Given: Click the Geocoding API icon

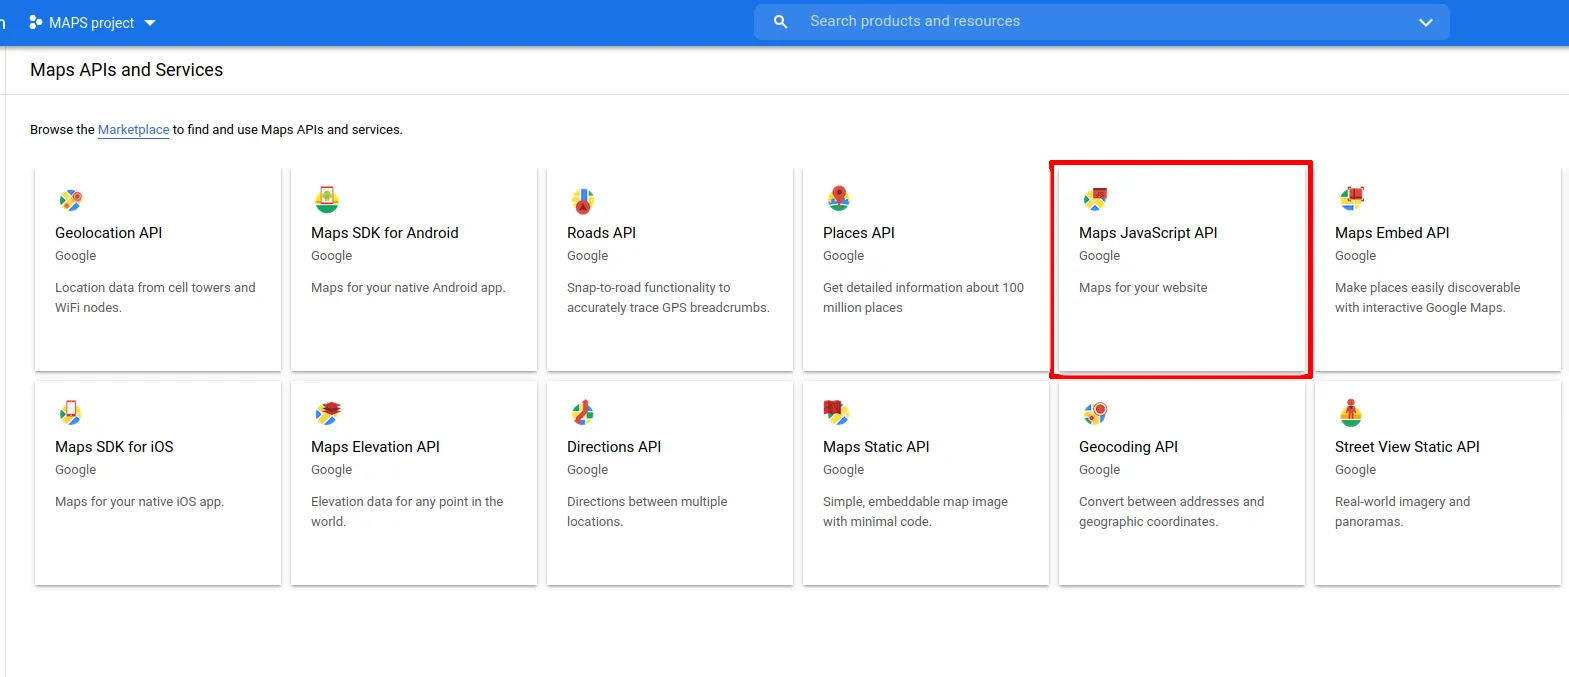Looking at the screenshot, I should coord(1095,413).
